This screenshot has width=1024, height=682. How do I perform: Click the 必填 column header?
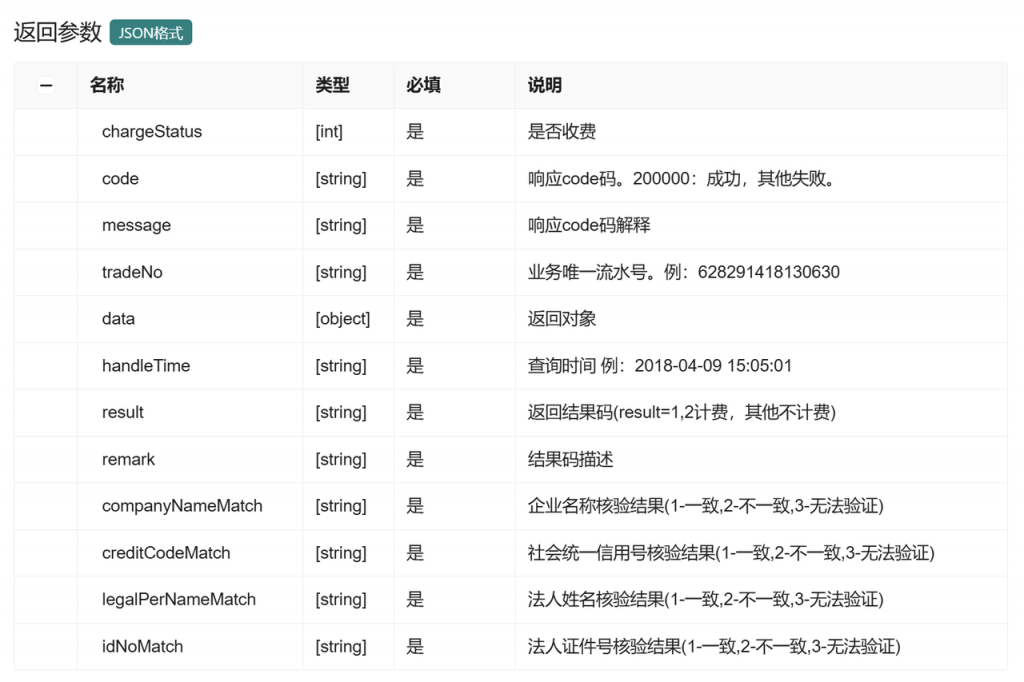tap(423, 86)
